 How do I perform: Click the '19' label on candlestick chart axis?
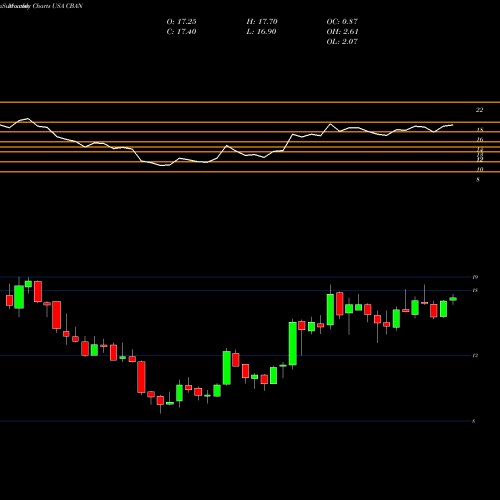(475, 277)
